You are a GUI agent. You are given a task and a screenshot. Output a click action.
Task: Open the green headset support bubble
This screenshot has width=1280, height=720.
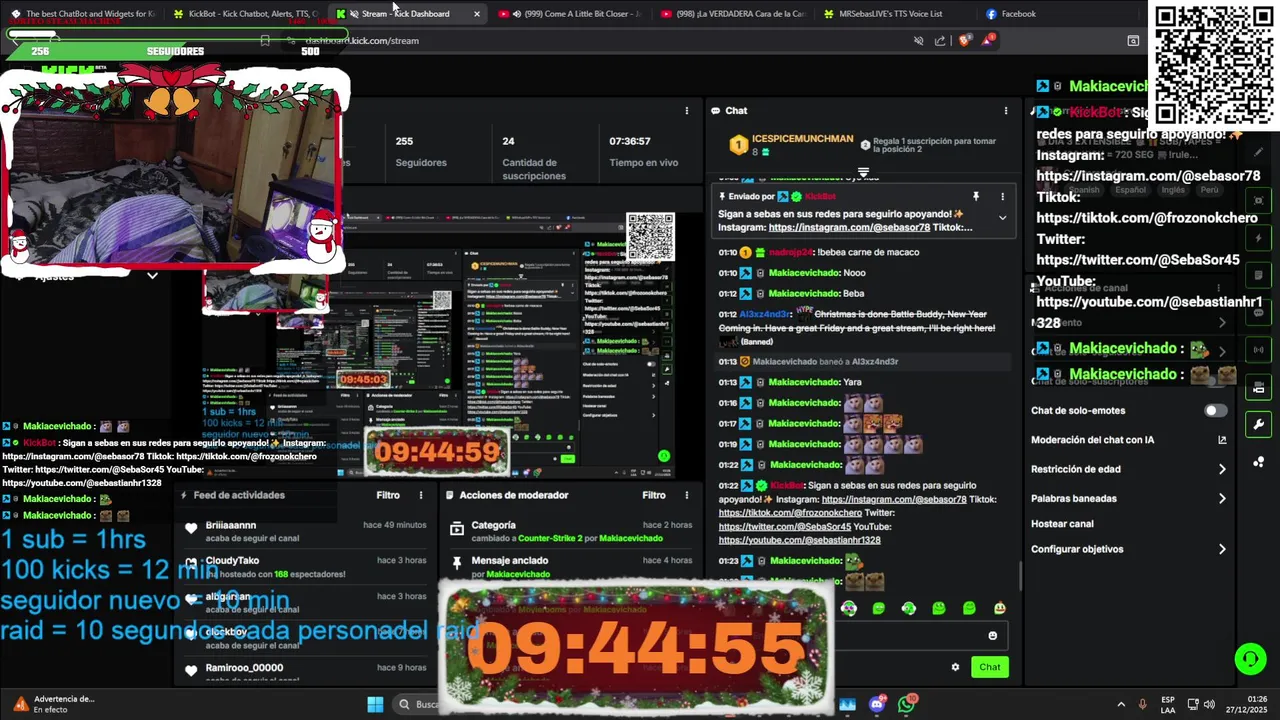tap(1250, 659)
